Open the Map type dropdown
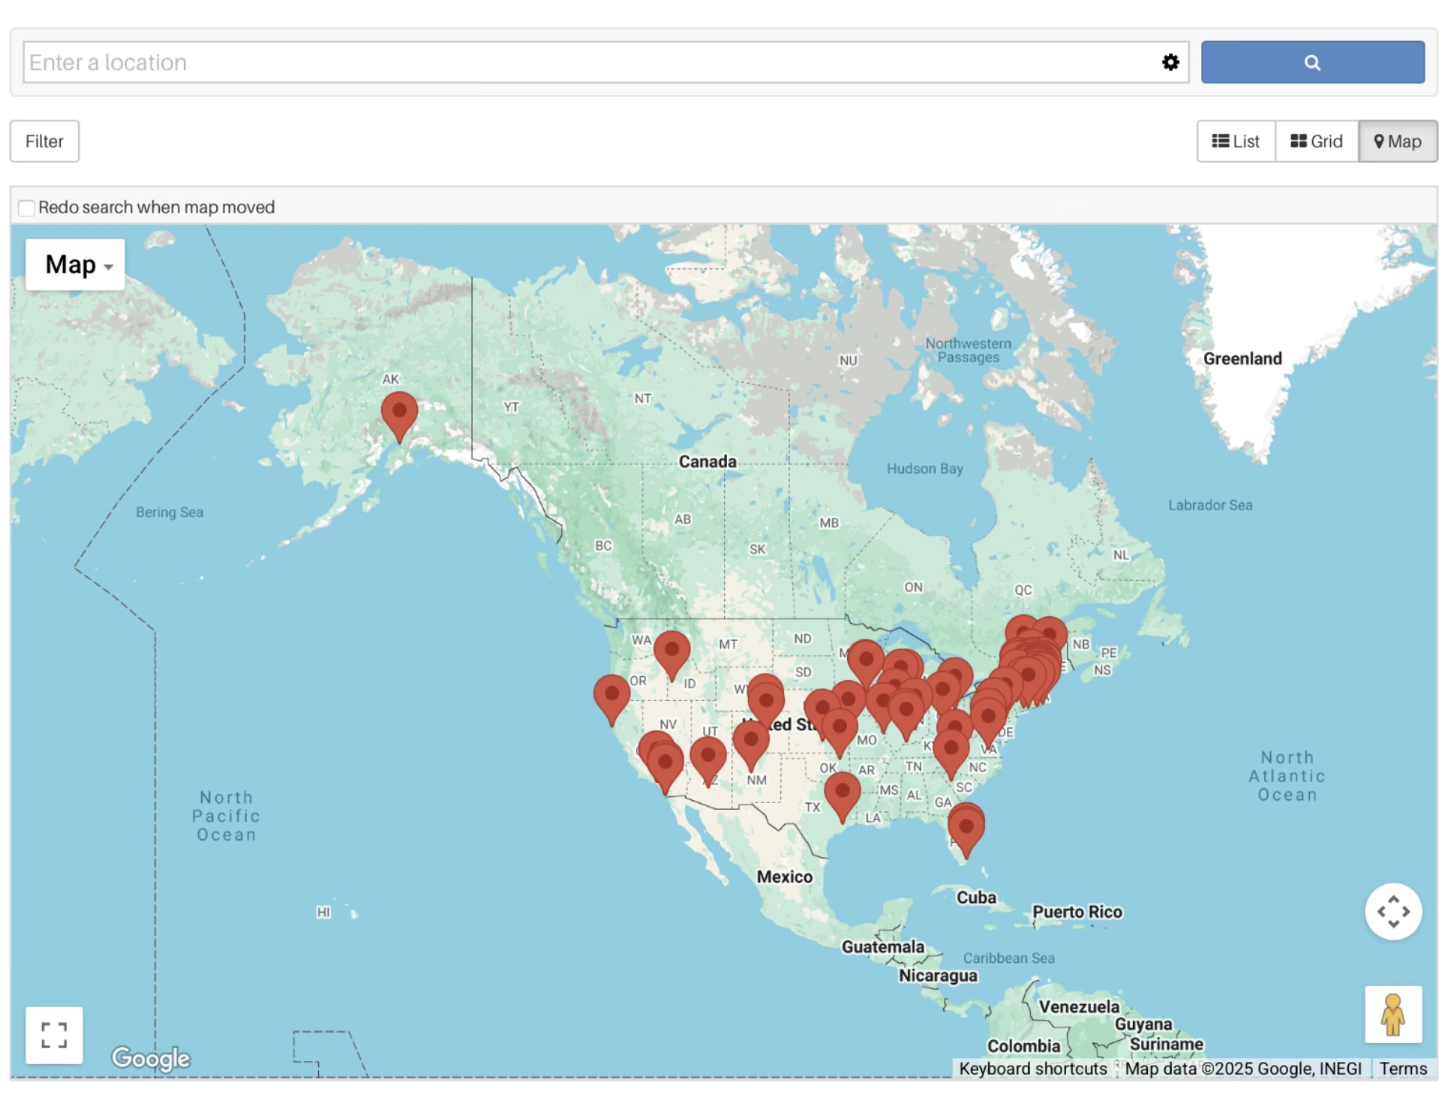 pyautogui.click(x=75, y=264)
